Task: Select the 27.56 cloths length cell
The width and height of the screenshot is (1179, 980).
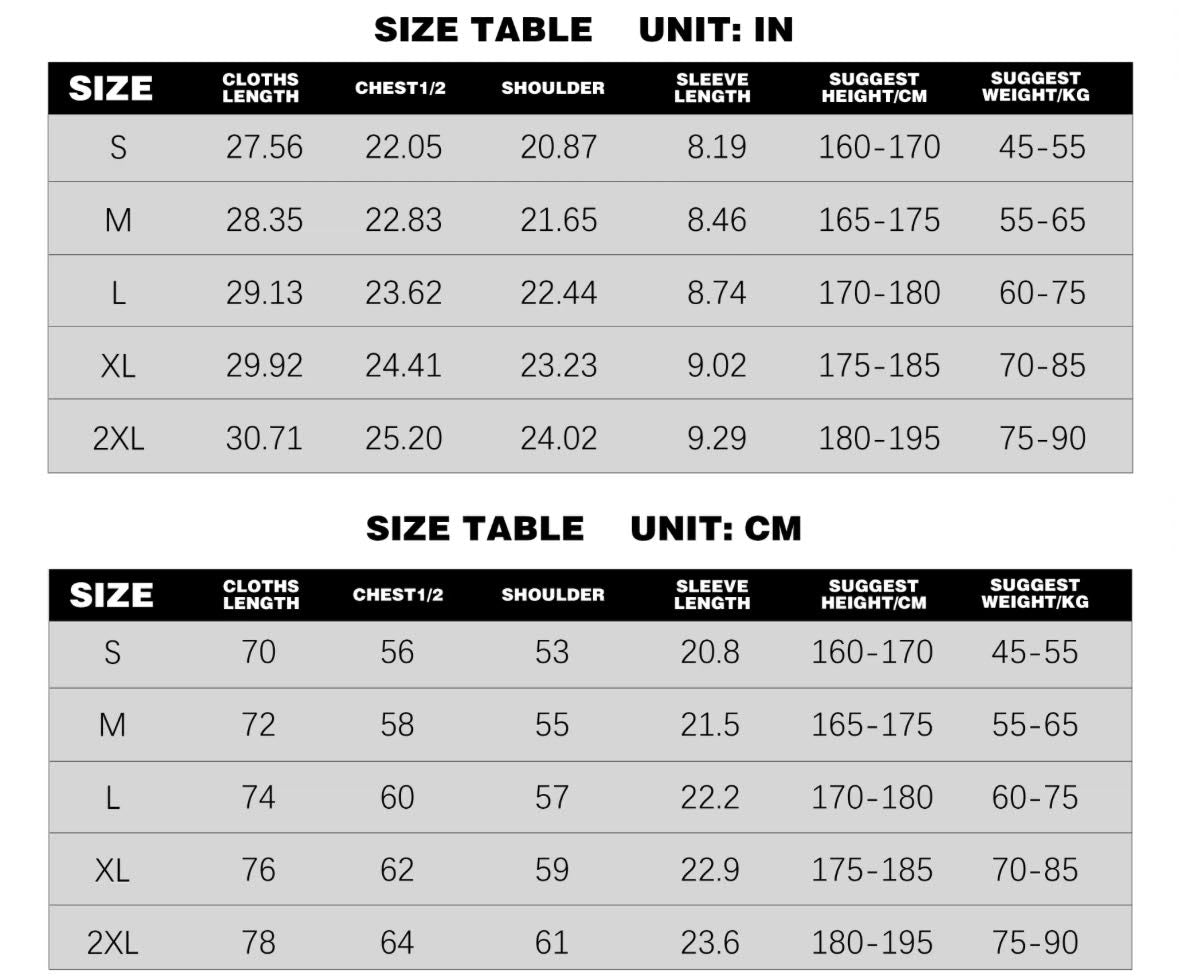Action: (264, 148)
